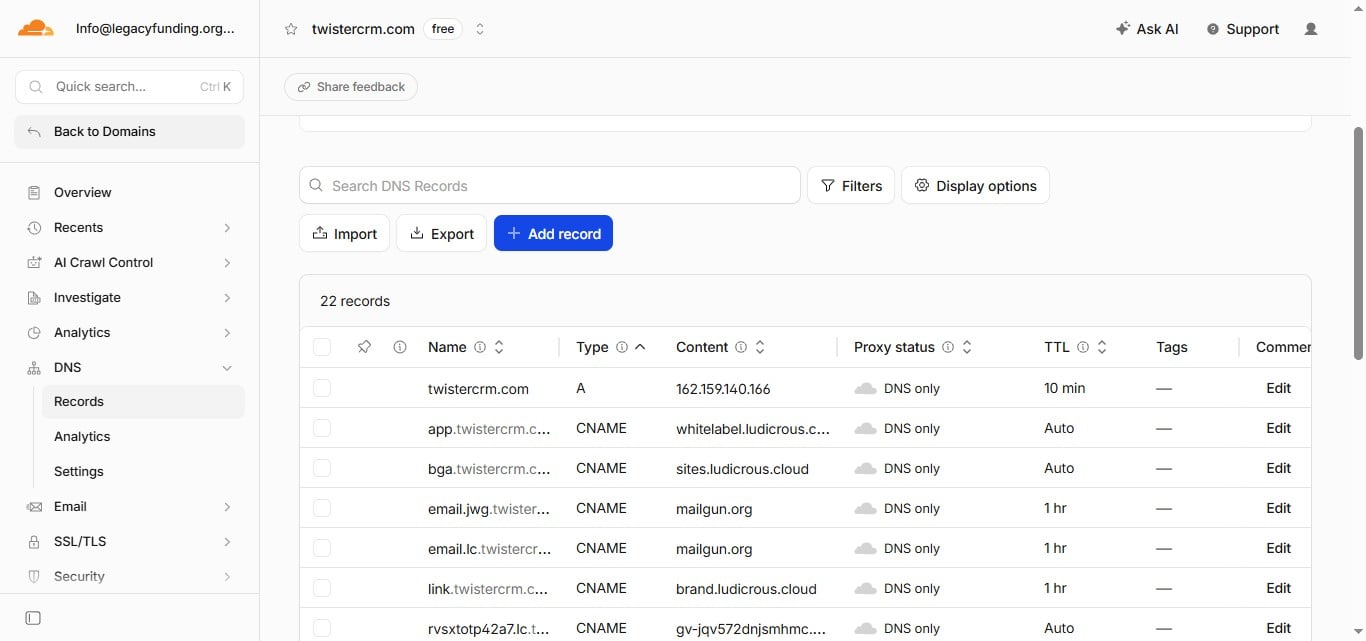The width and height of the screenshot is (1366, 641).
Task: Sort records by Name column arrows
Action: pos(499,347)
